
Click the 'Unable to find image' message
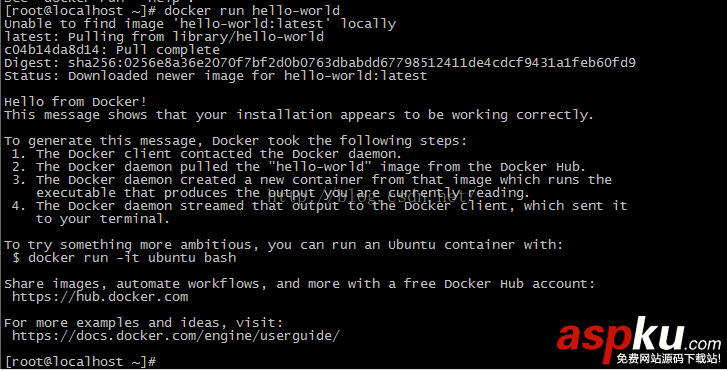coord(200,24)
